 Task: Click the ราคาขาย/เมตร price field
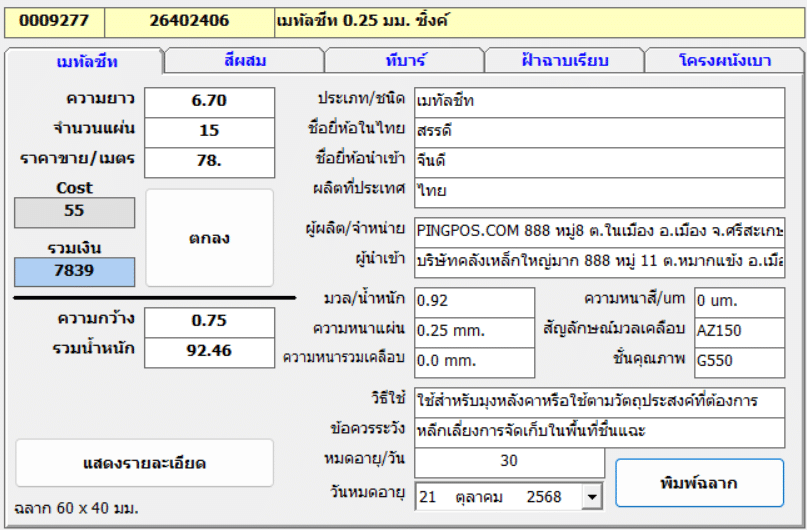[209, 160]
